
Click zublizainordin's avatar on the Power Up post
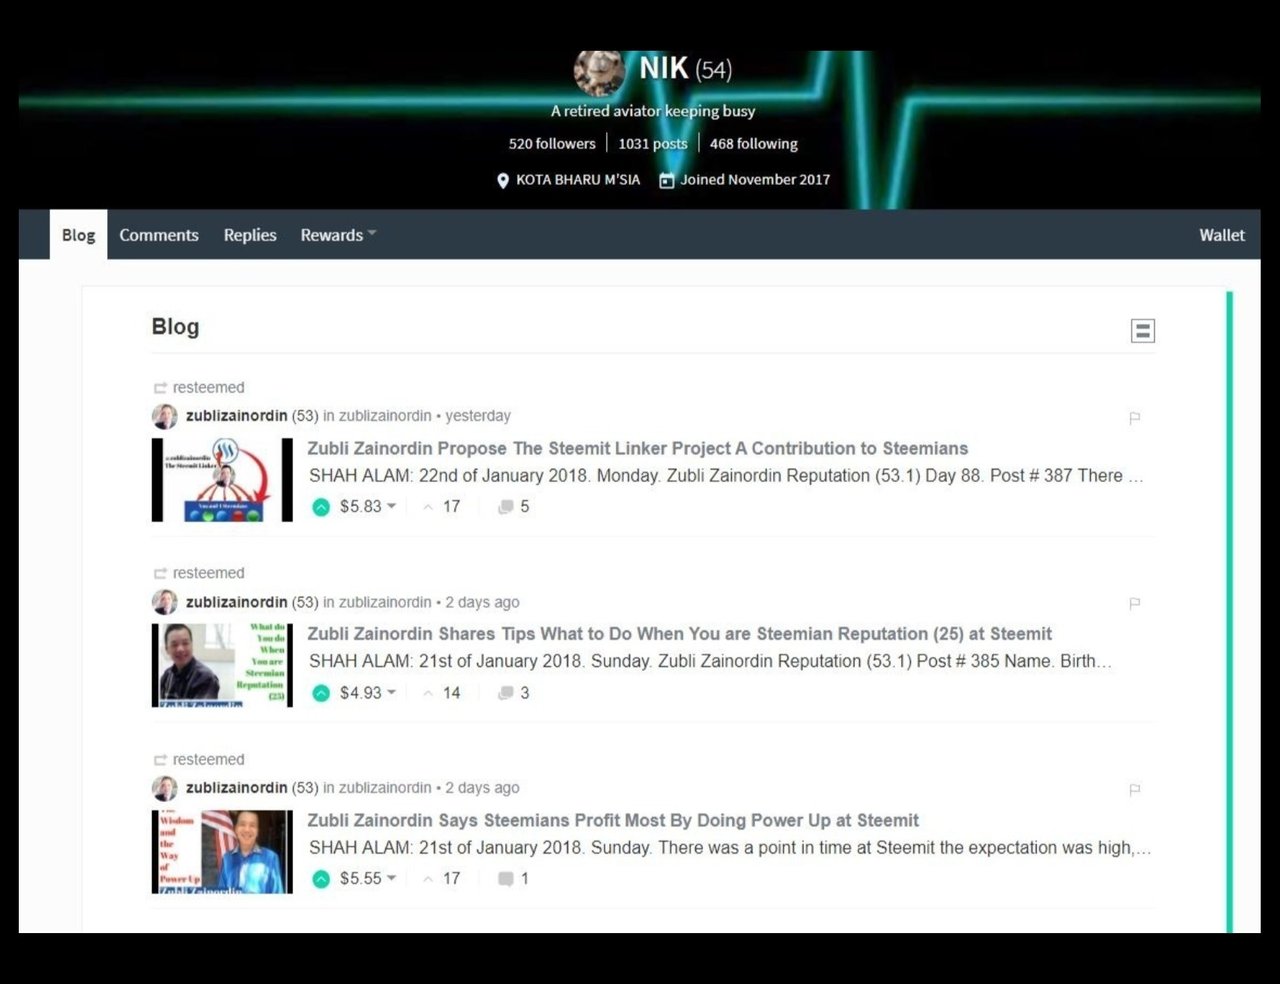coord(165,788)
